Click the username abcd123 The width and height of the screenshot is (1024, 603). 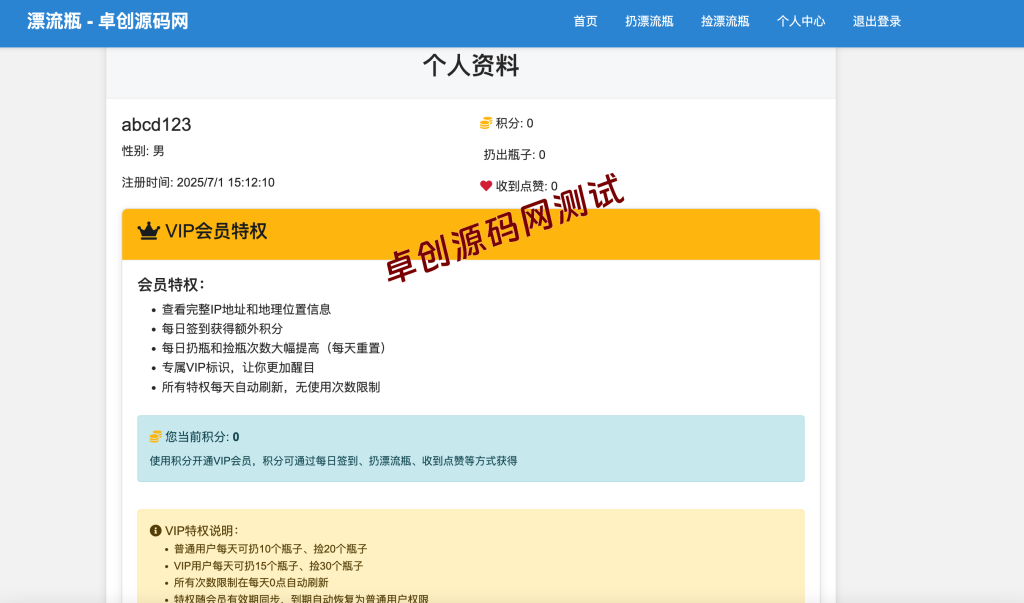pos(156,124)
